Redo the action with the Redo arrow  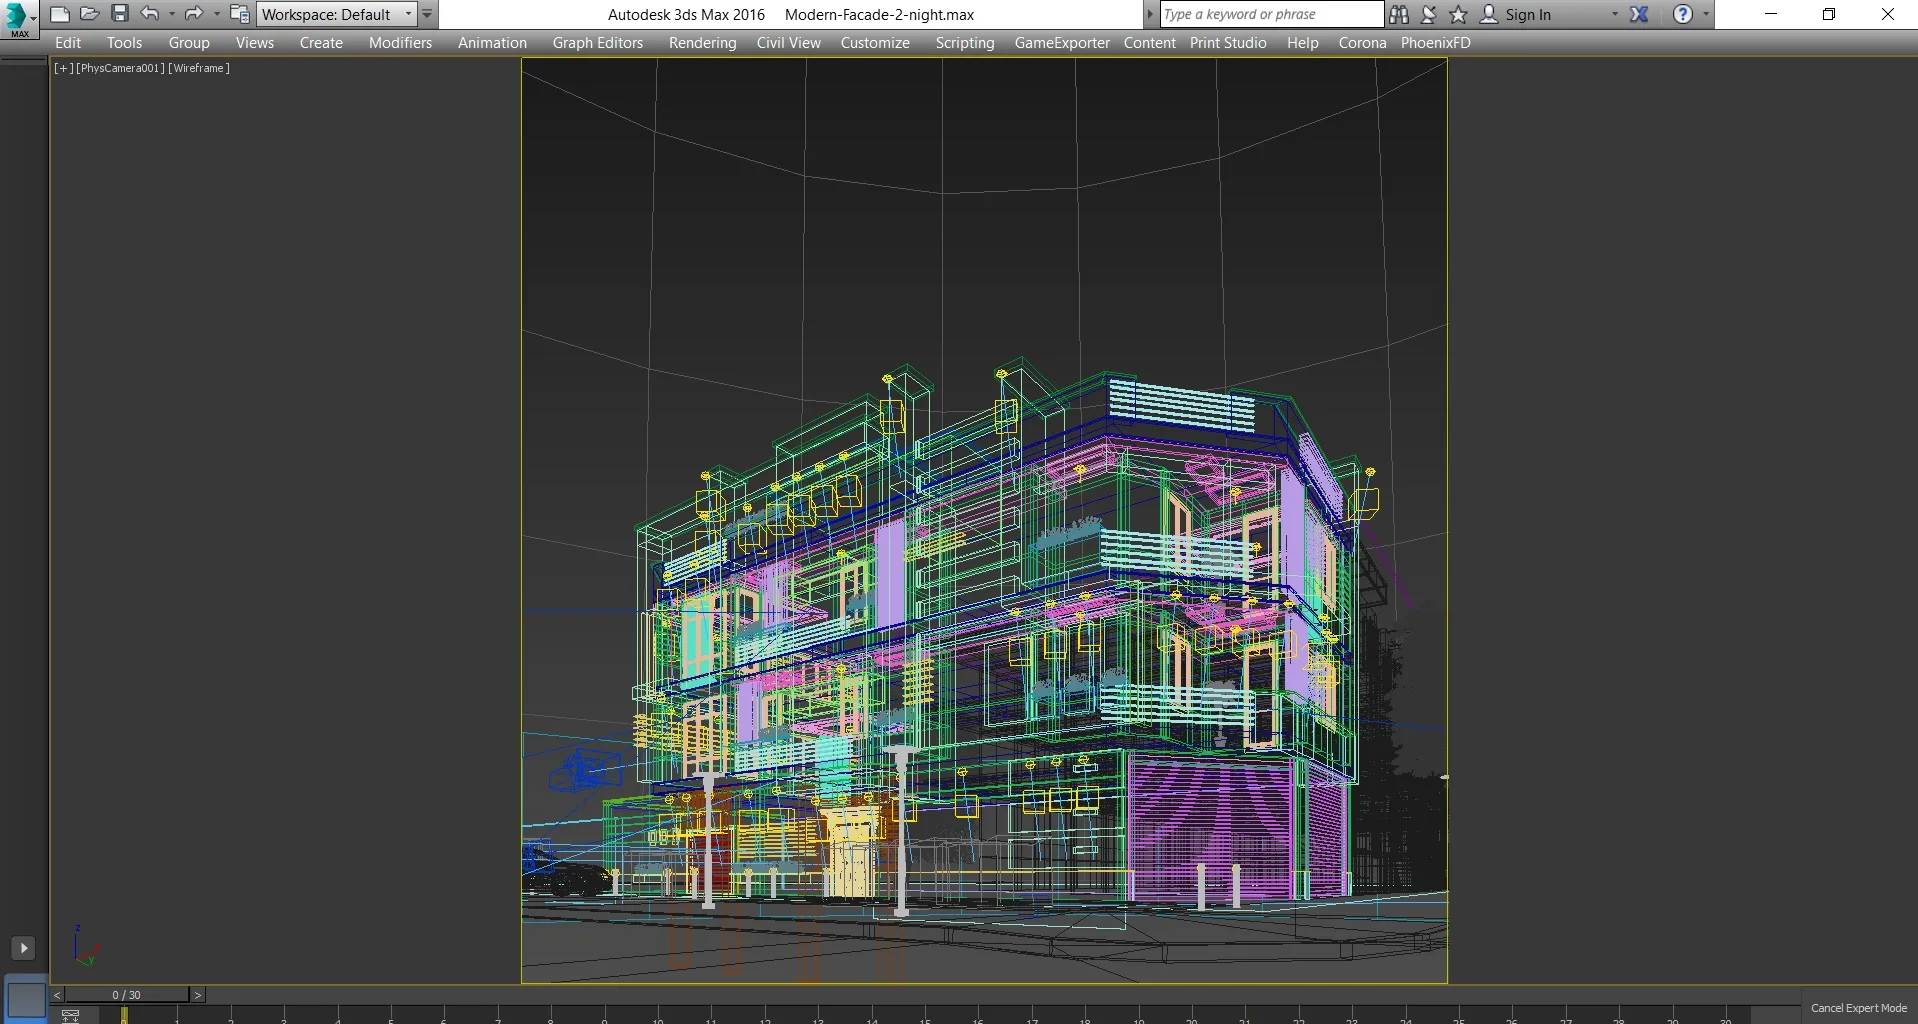tap(193, 14)
